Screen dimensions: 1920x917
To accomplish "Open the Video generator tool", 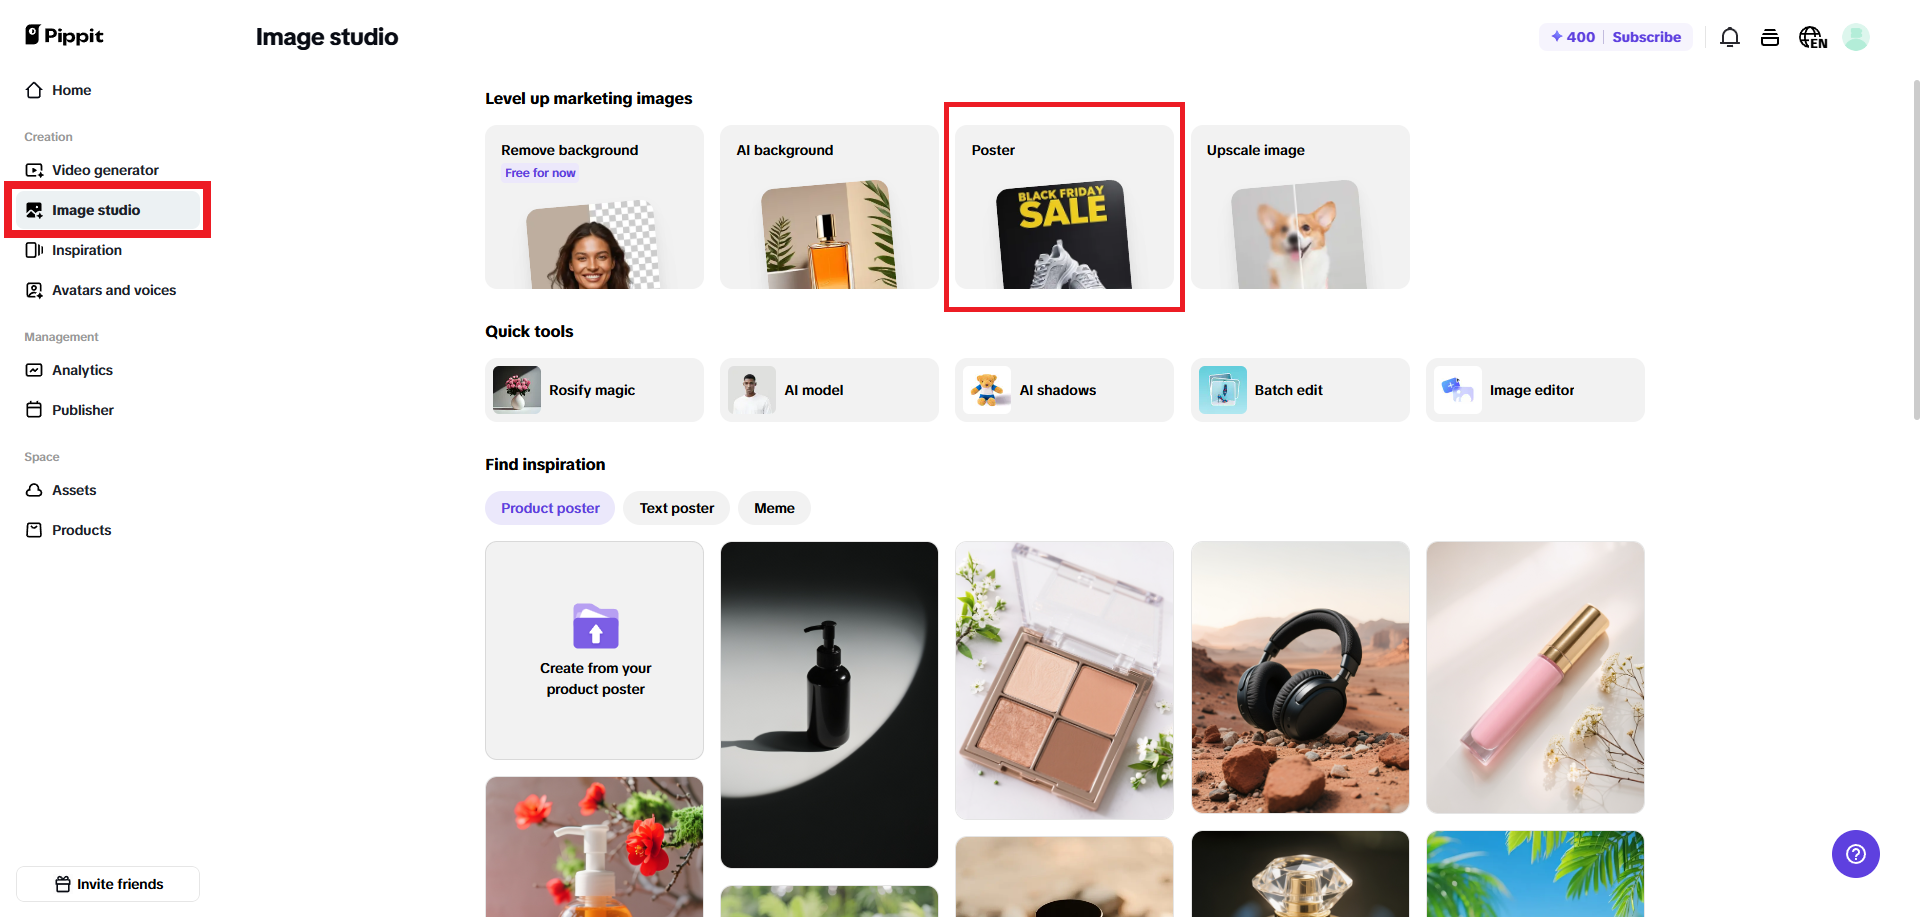I will point(104,170).
